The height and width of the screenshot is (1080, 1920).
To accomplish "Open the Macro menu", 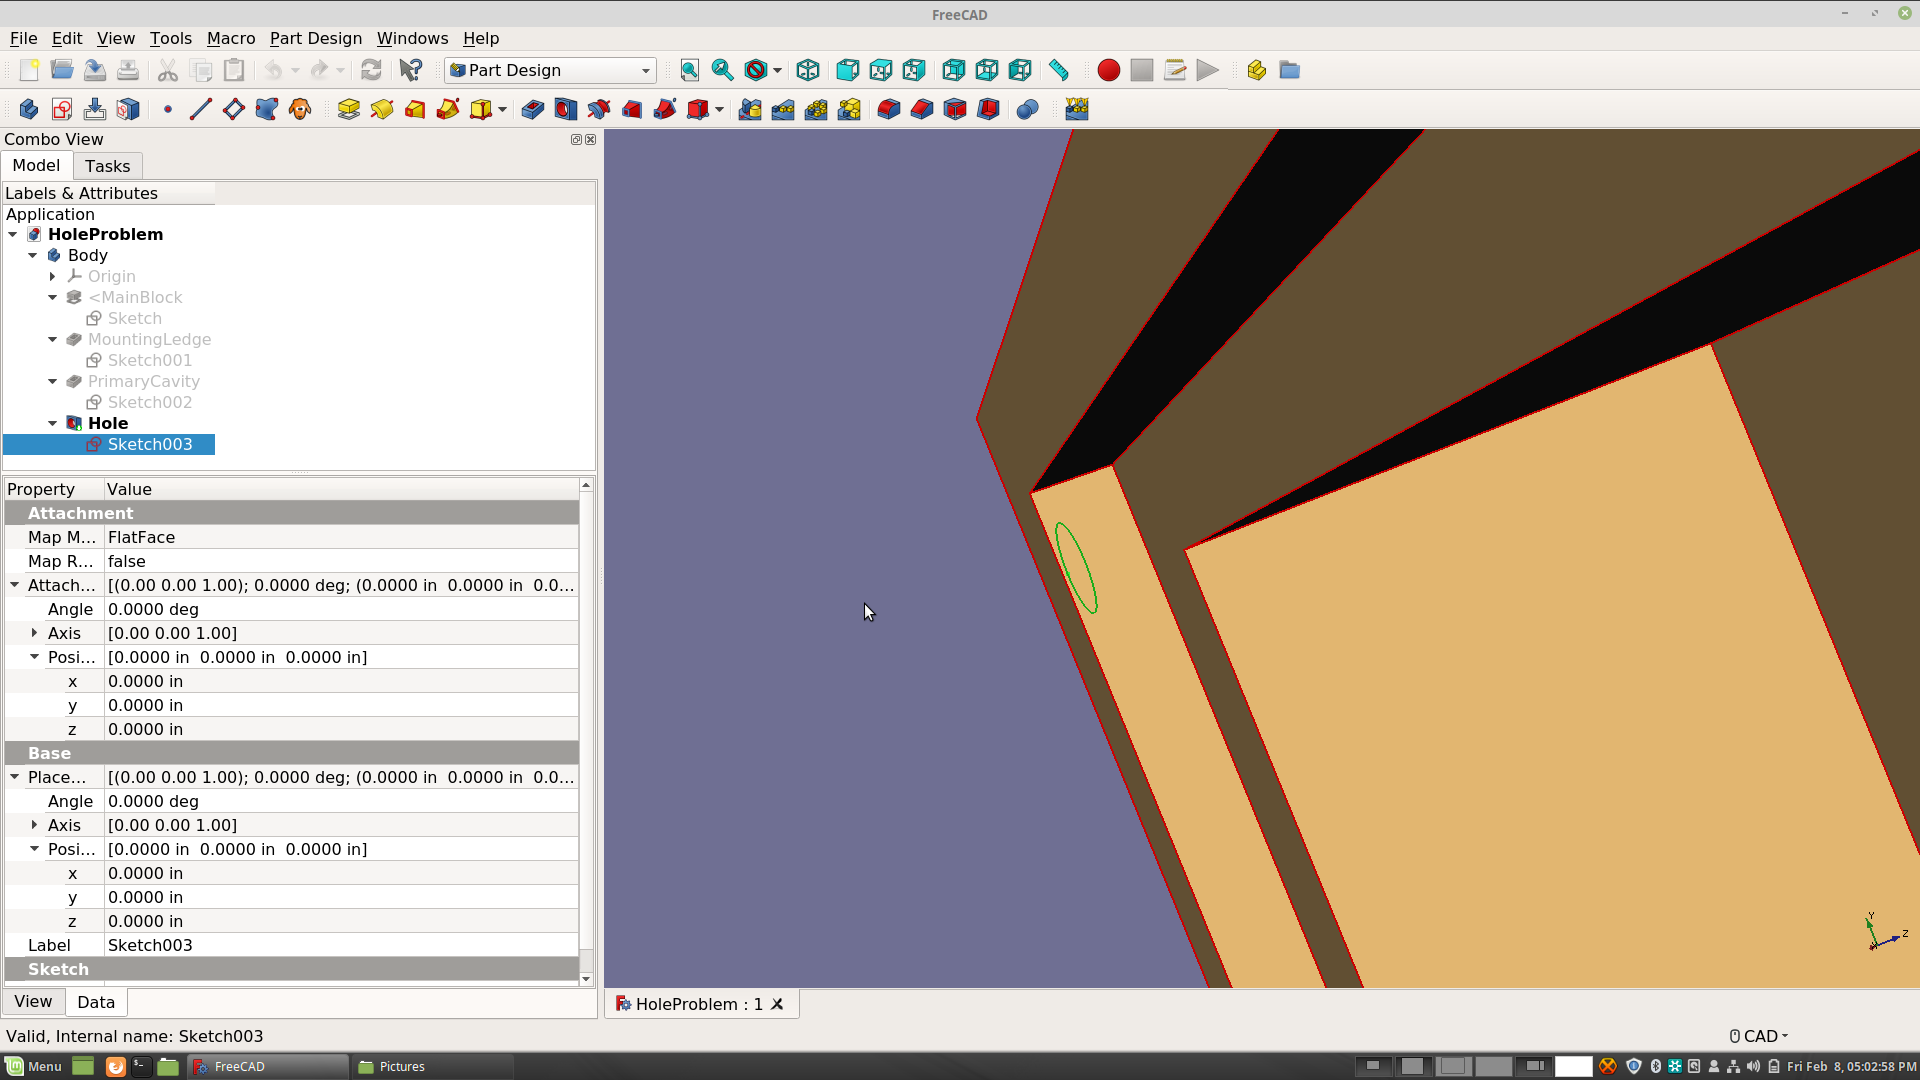I will [231, 38].
